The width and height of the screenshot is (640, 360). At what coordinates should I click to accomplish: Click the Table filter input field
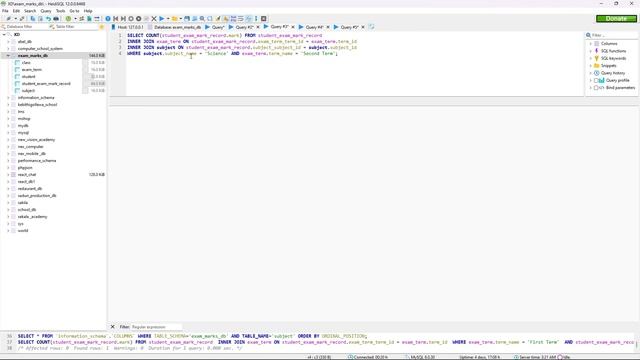73,27
